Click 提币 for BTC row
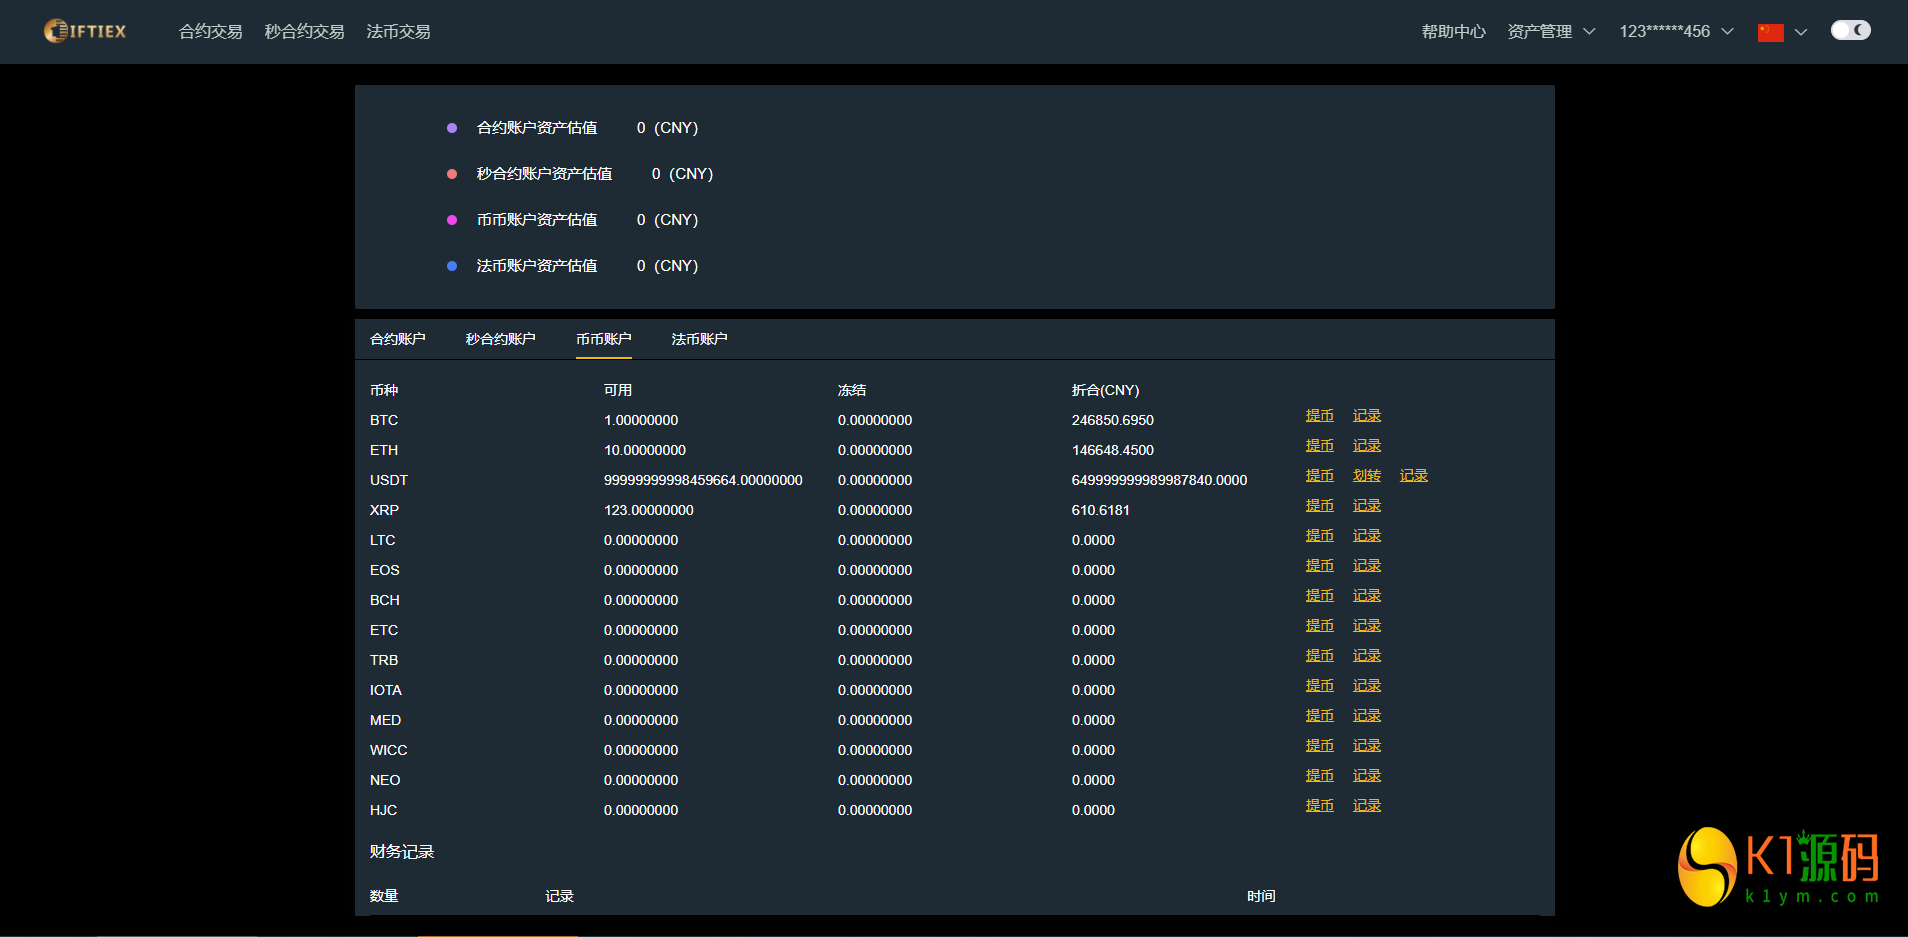Viewport: 1908px width, 937px height. (1319, 416)
